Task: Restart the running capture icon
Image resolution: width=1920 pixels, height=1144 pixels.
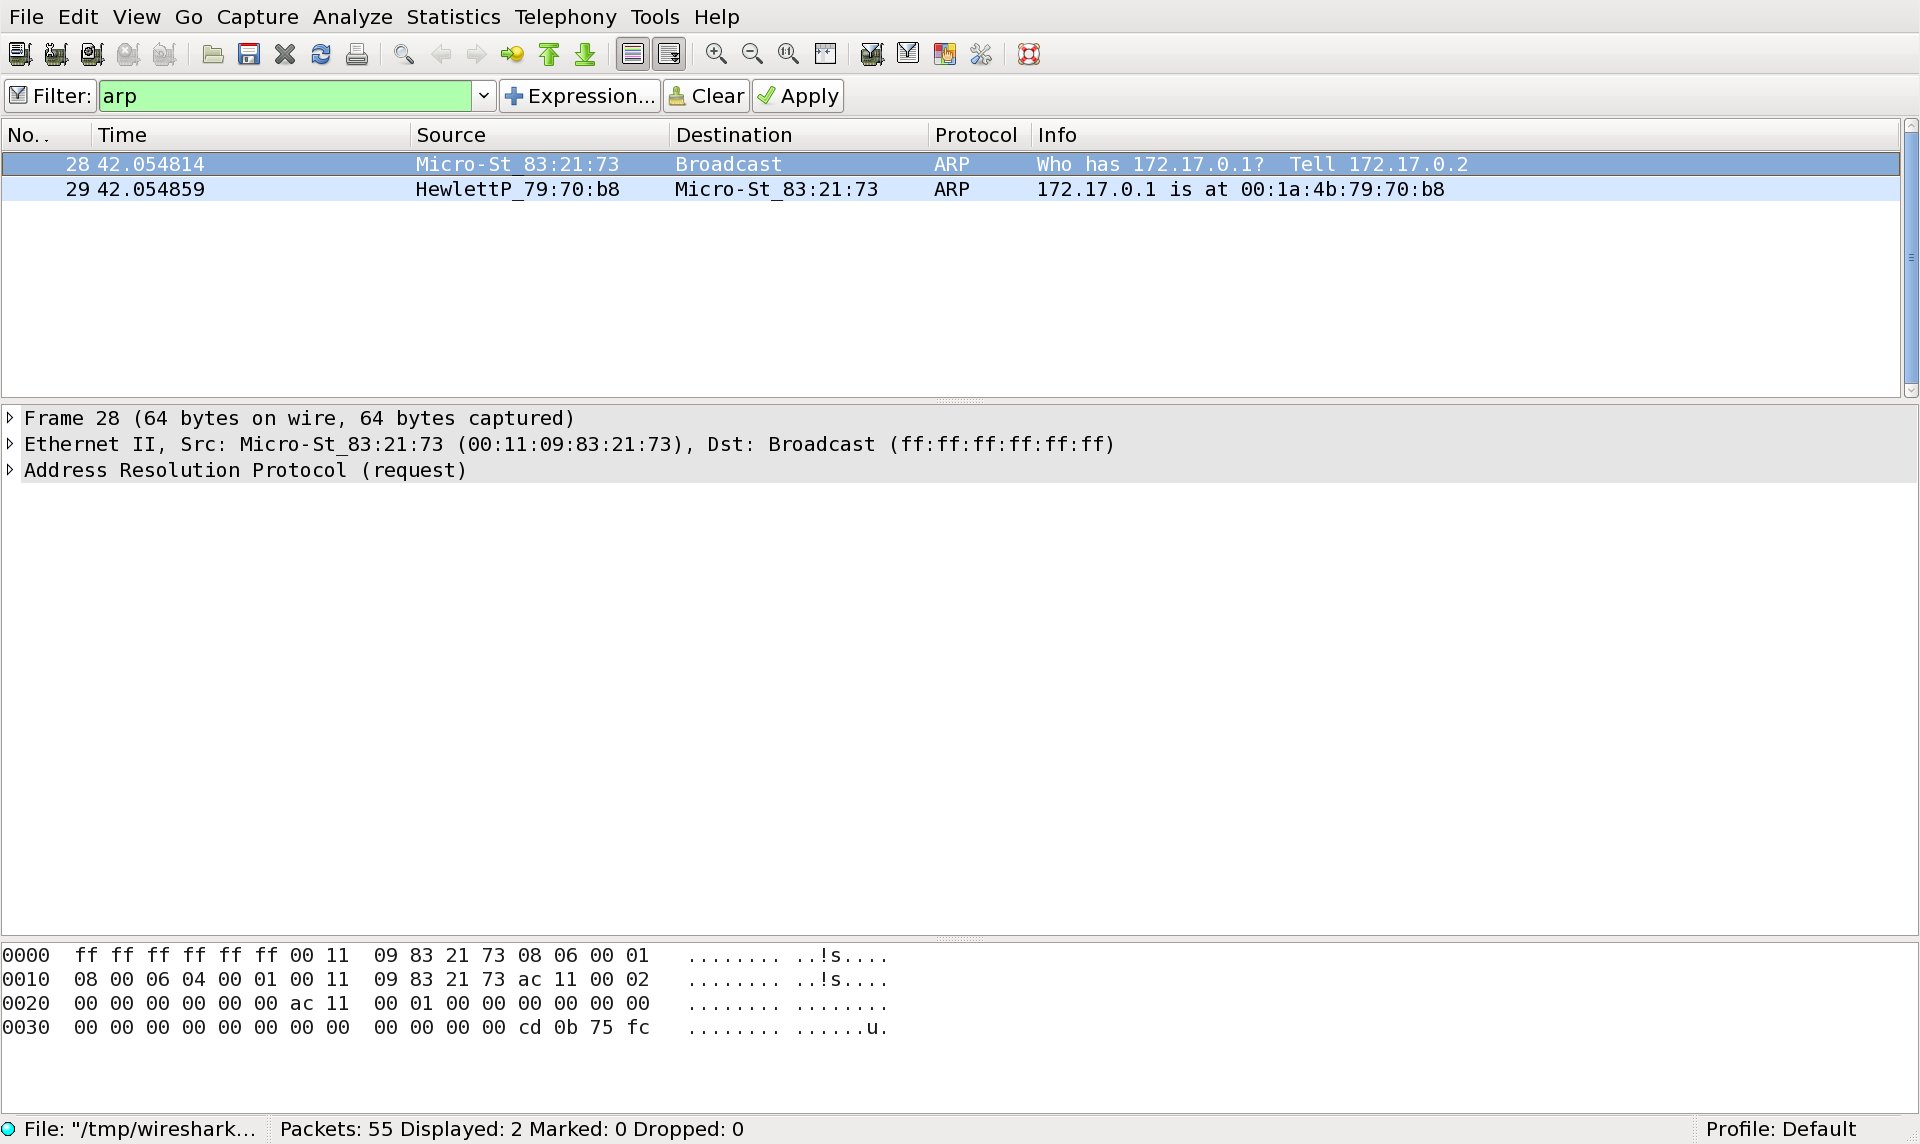Action: [164, 54]
